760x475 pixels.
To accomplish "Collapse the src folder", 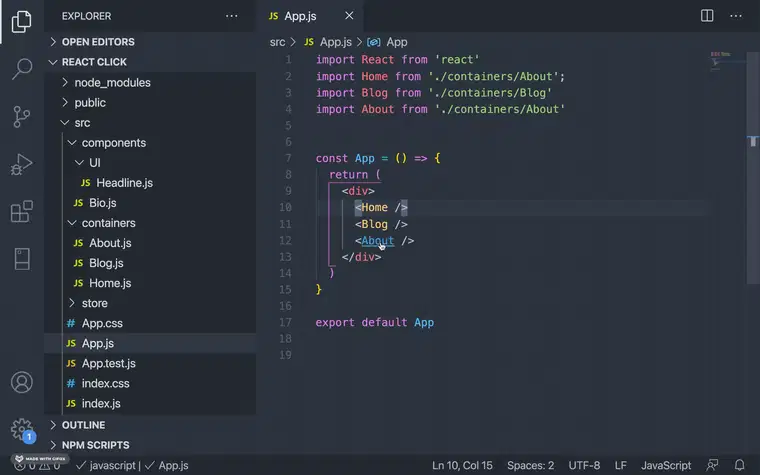I will [150, 123].
